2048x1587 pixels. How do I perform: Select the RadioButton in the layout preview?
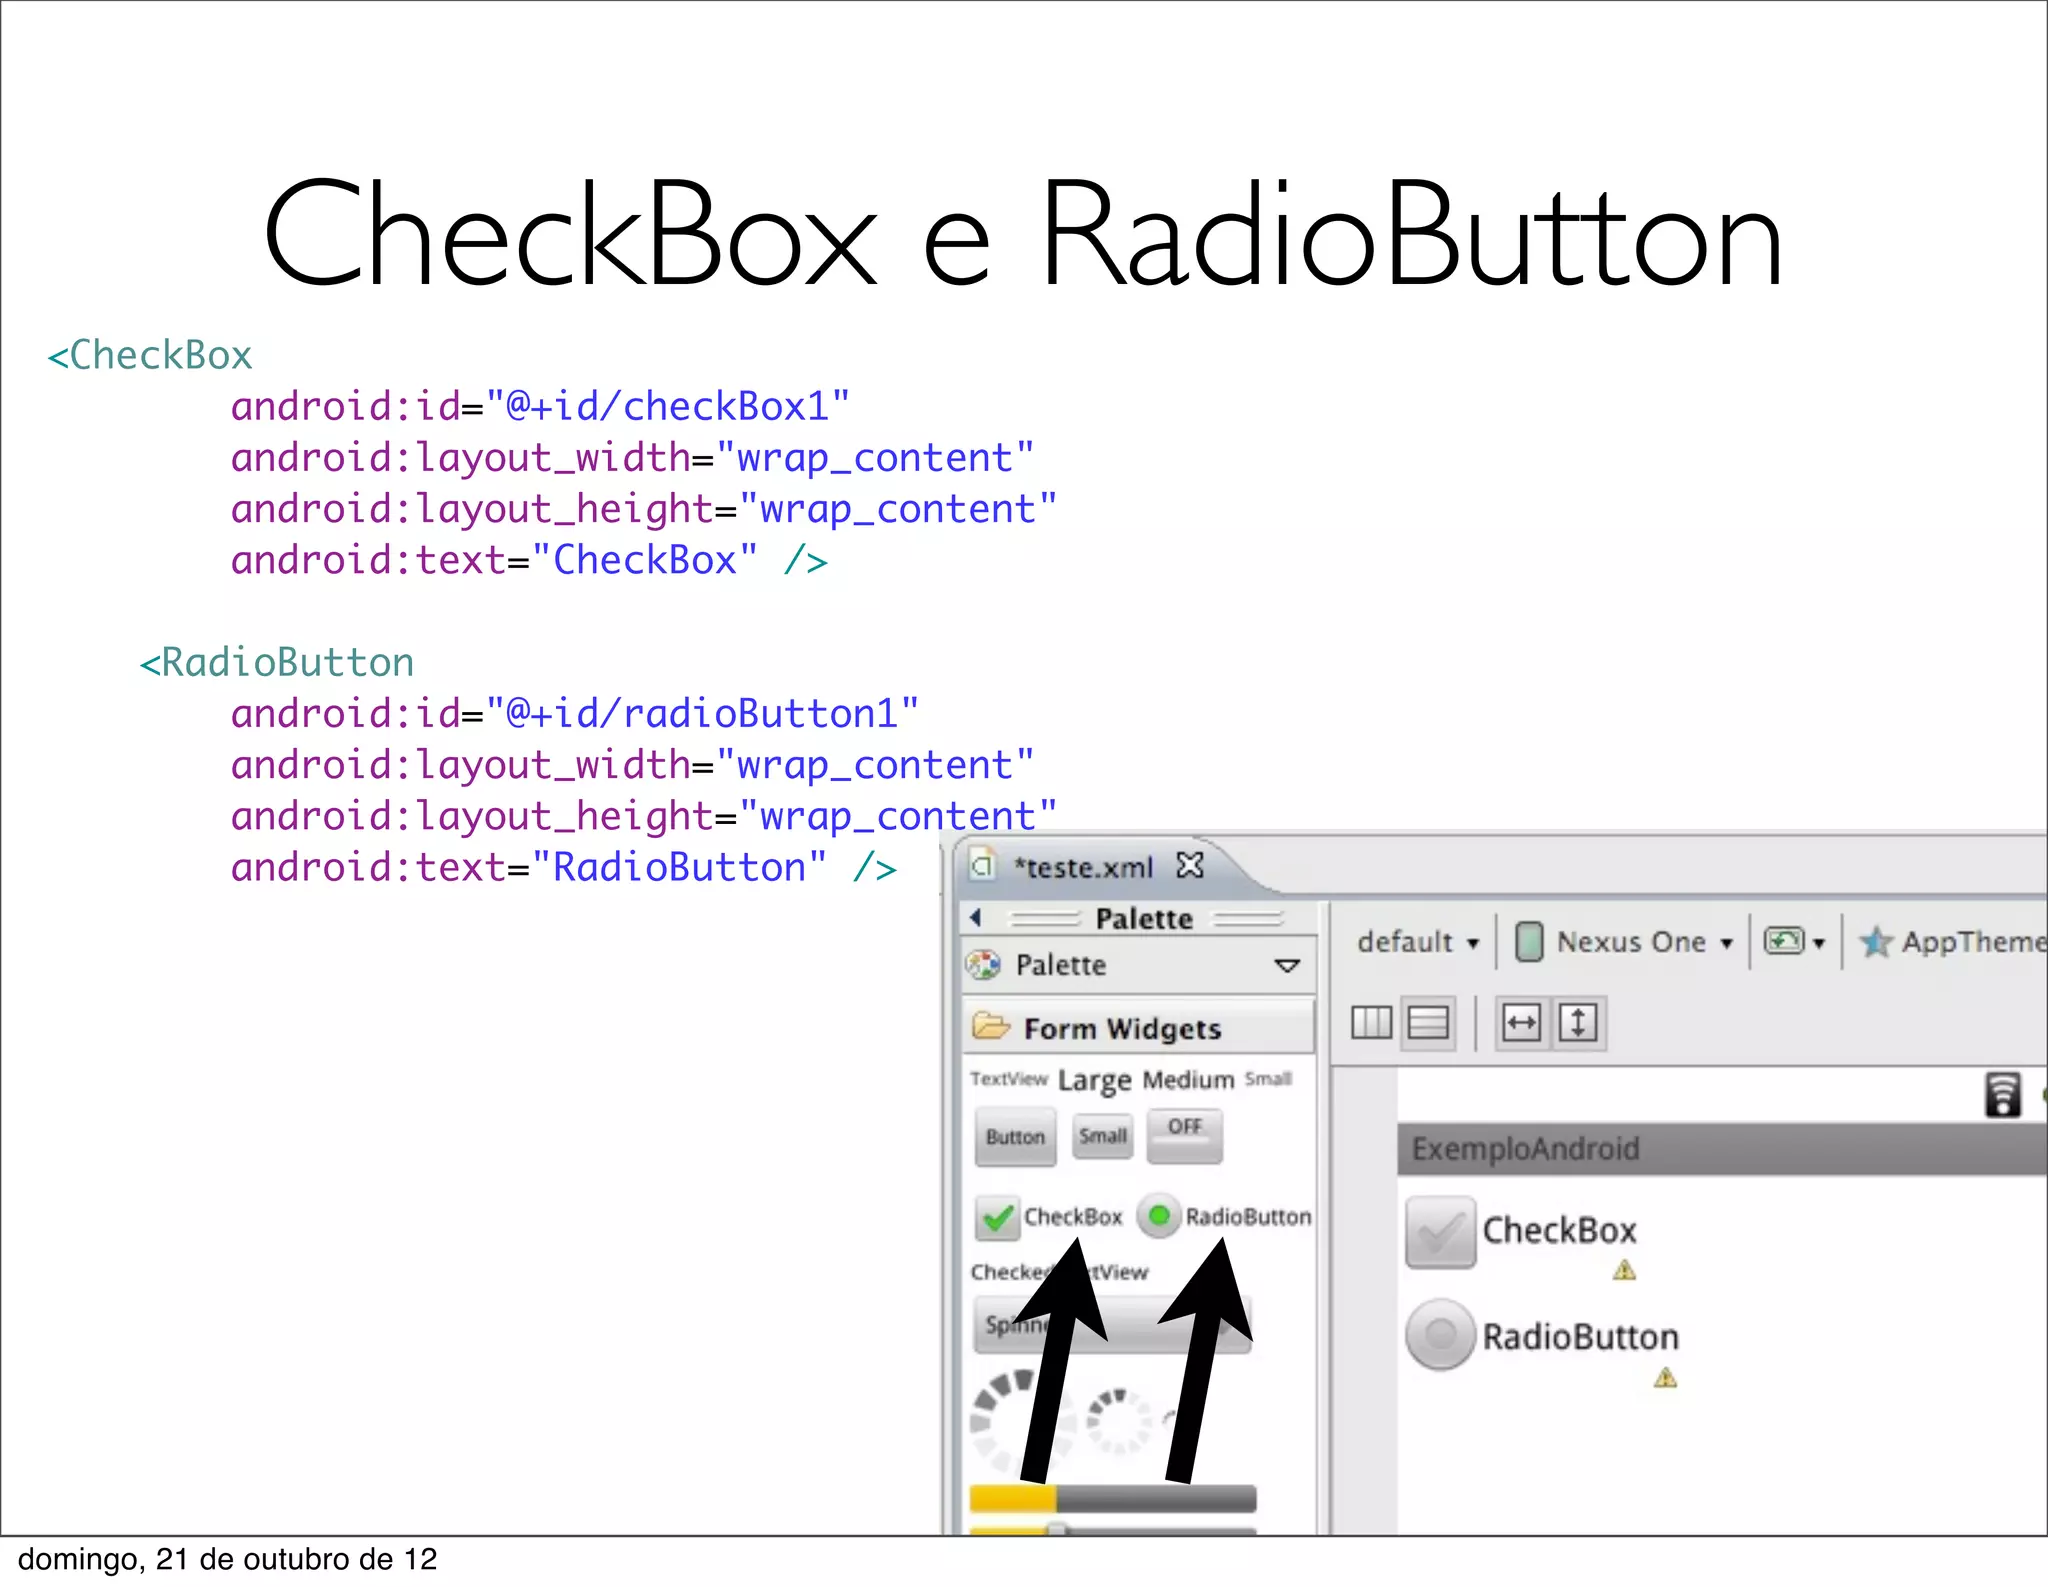pyautogui.click(x=1440, y=1335)
